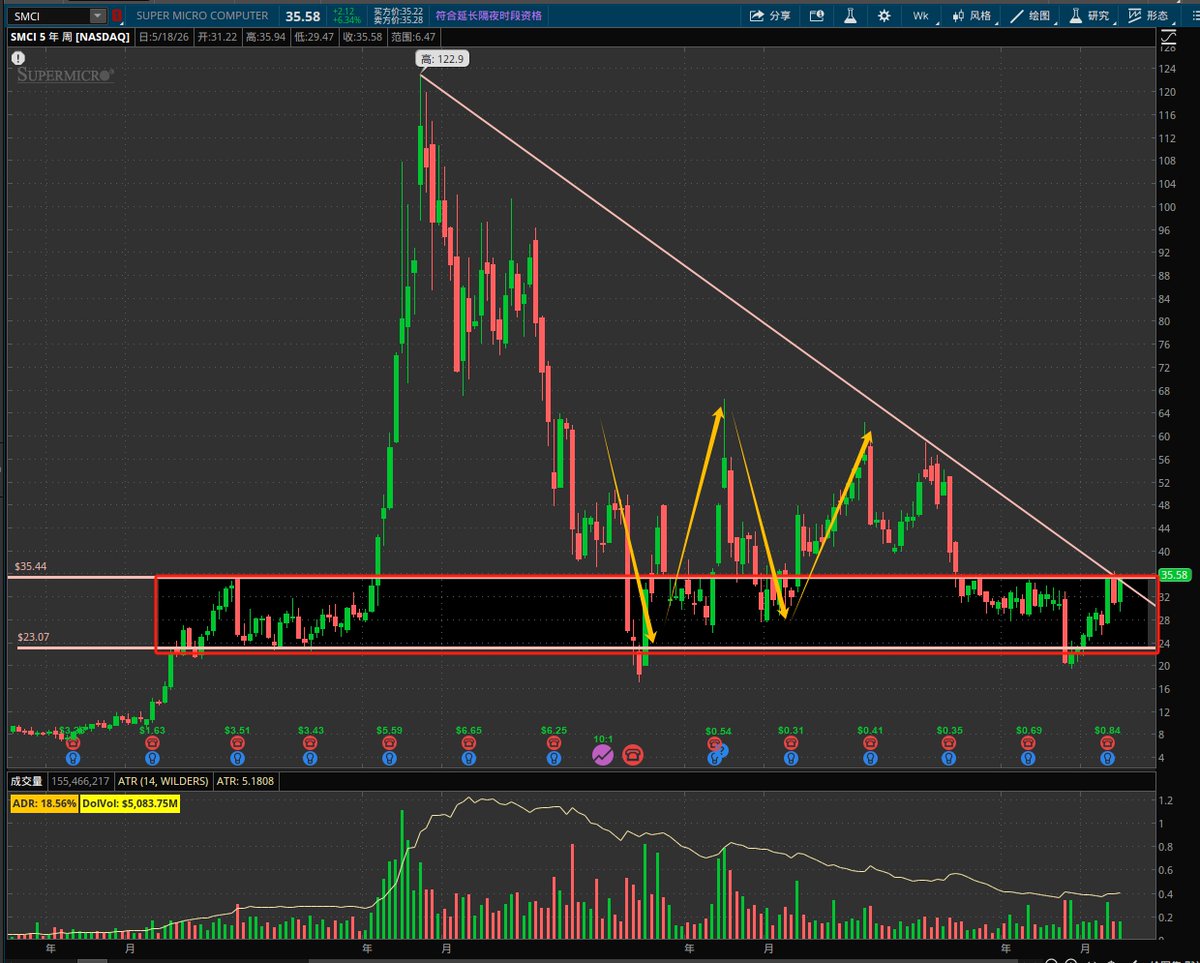Click the lightbulb icon under $0.84

(1107, 759)
